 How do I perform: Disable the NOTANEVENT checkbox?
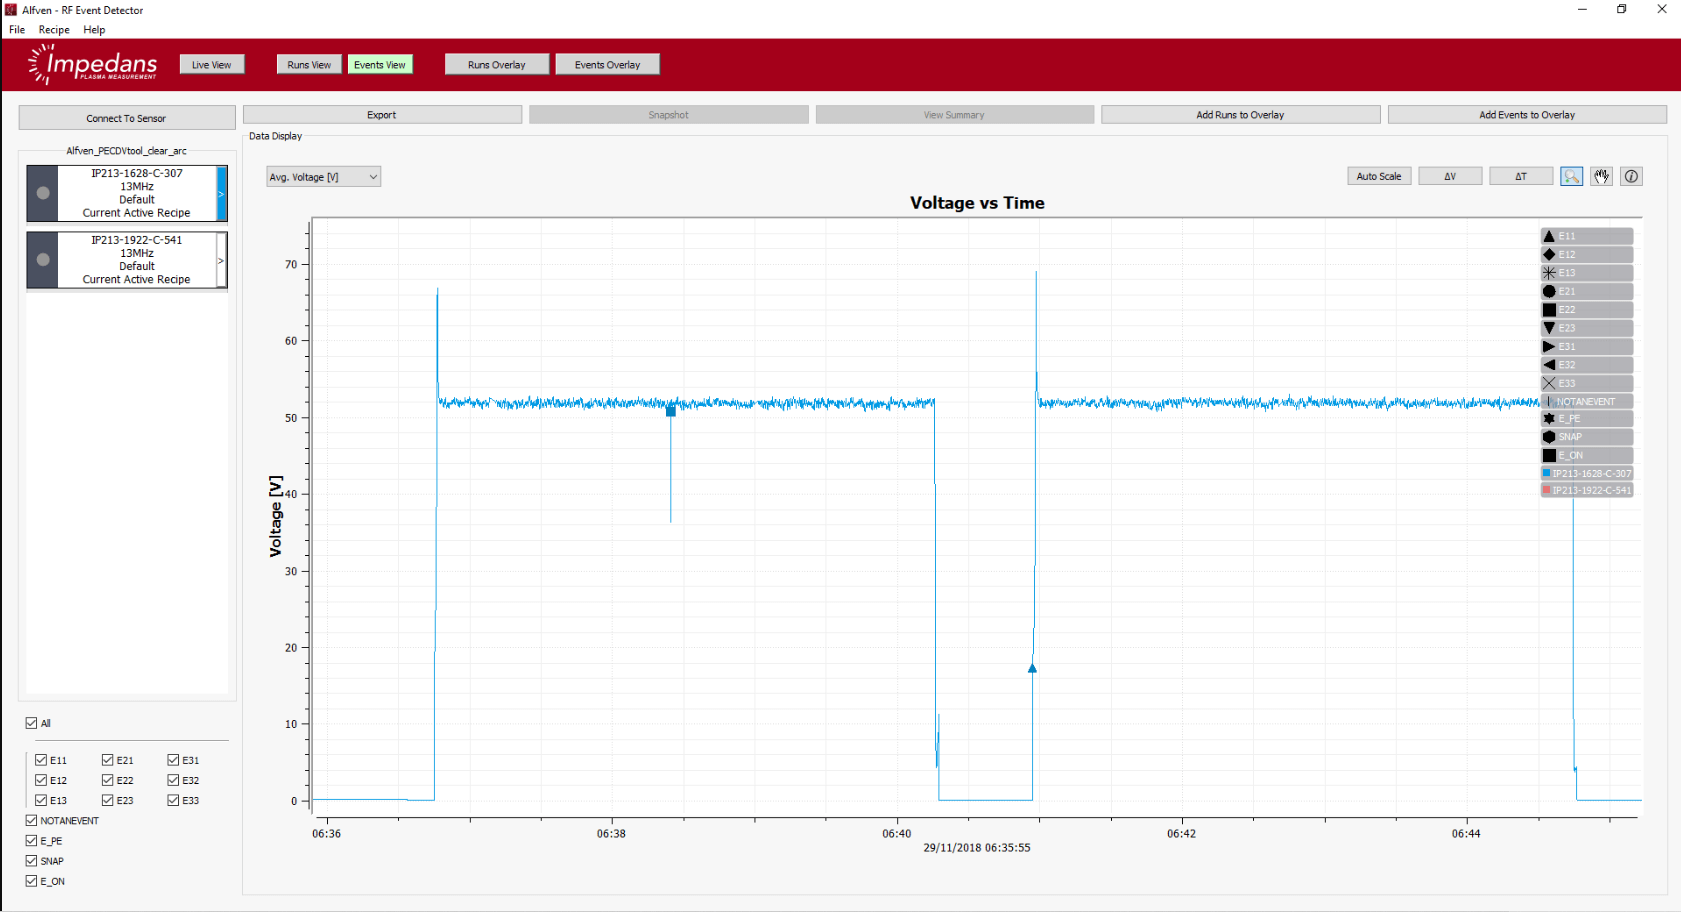pos(31,820)
